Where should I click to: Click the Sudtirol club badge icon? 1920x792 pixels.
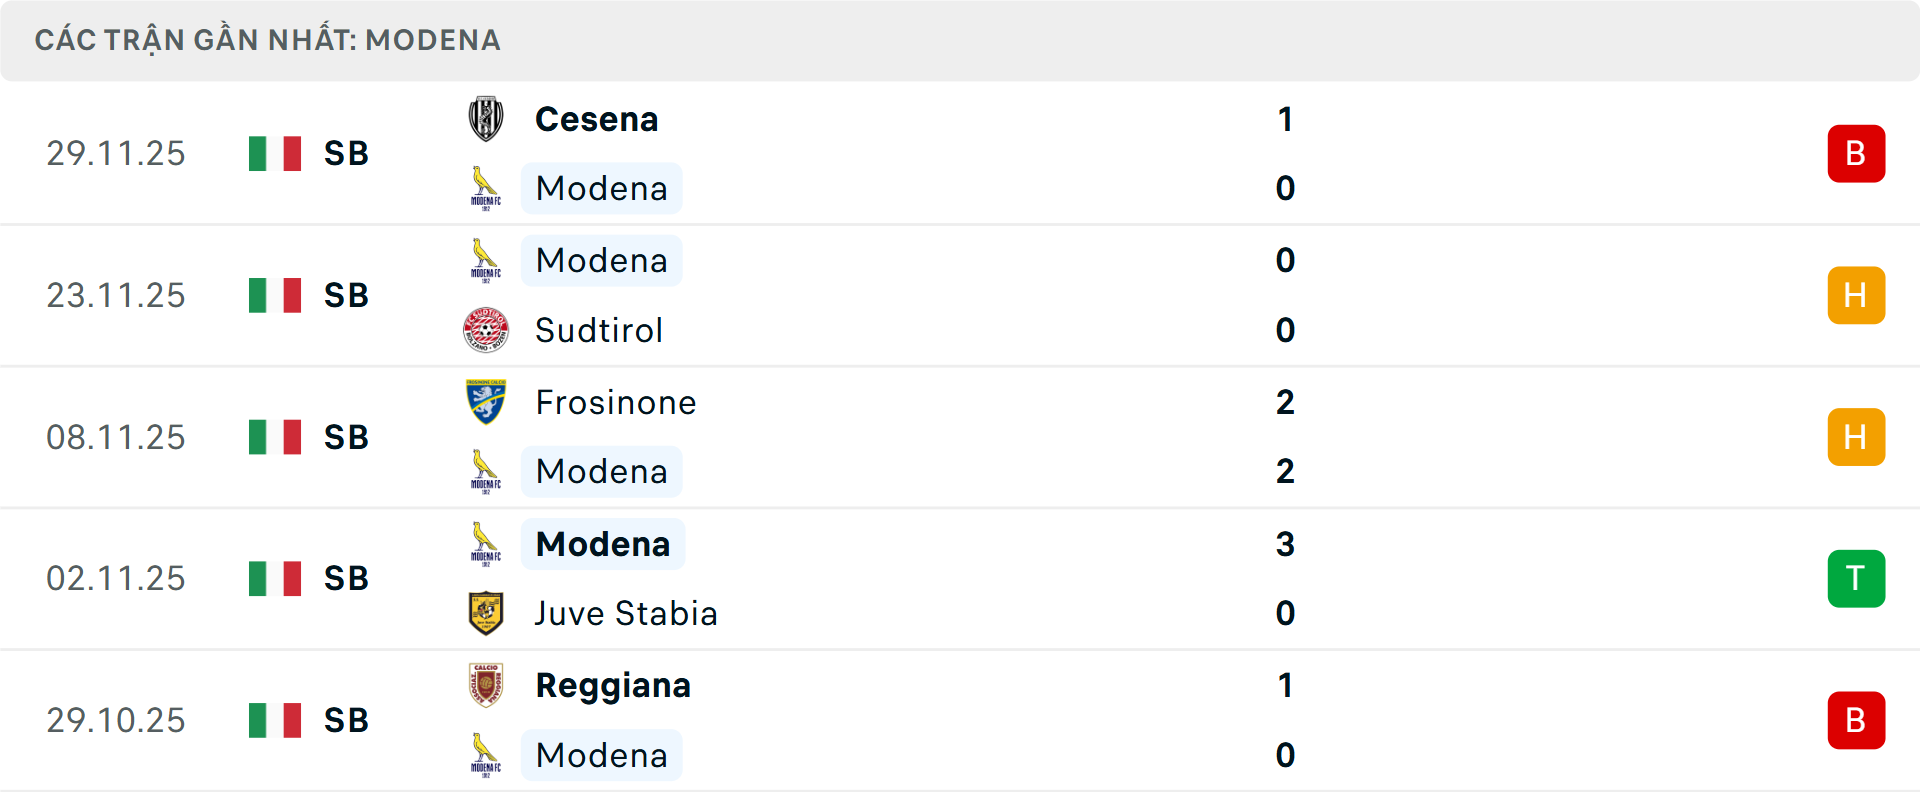486,330
